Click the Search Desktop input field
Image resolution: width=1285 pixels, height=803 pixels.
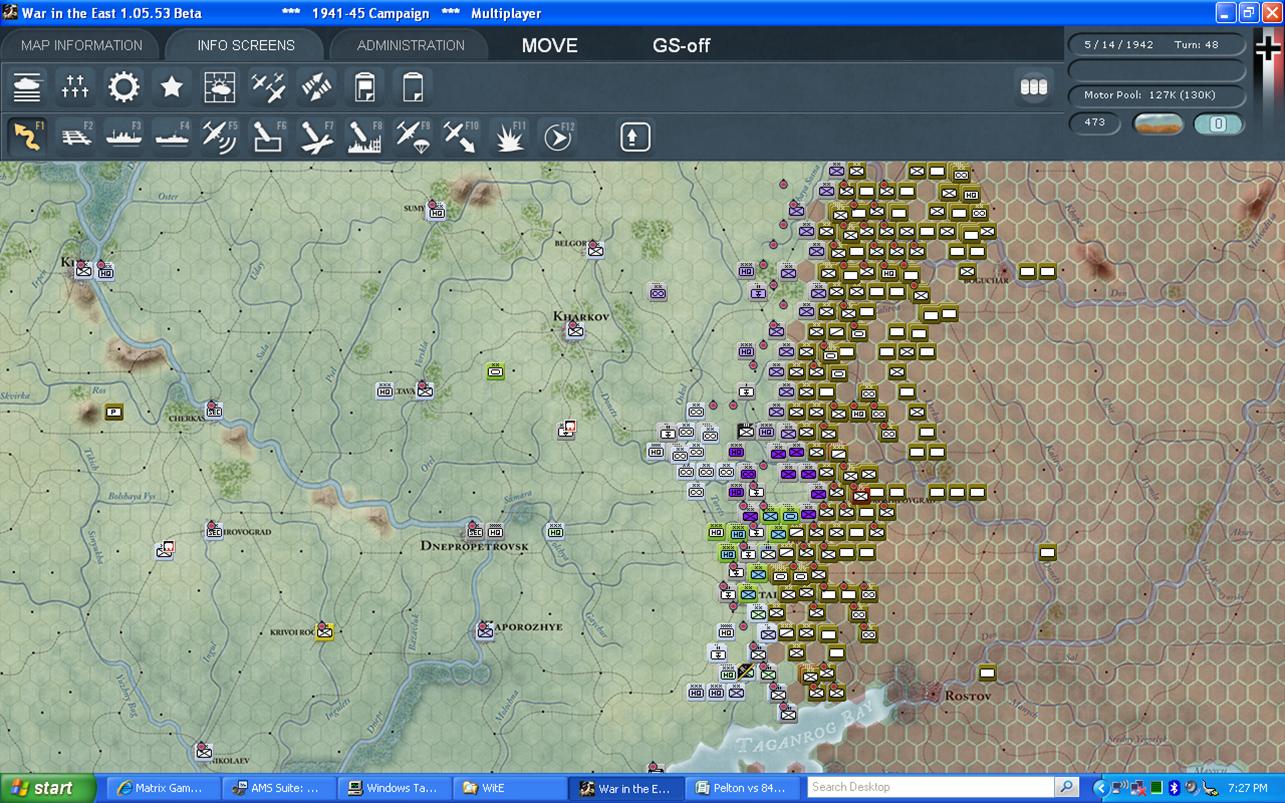pyautogui.click(x=930, y=787)
